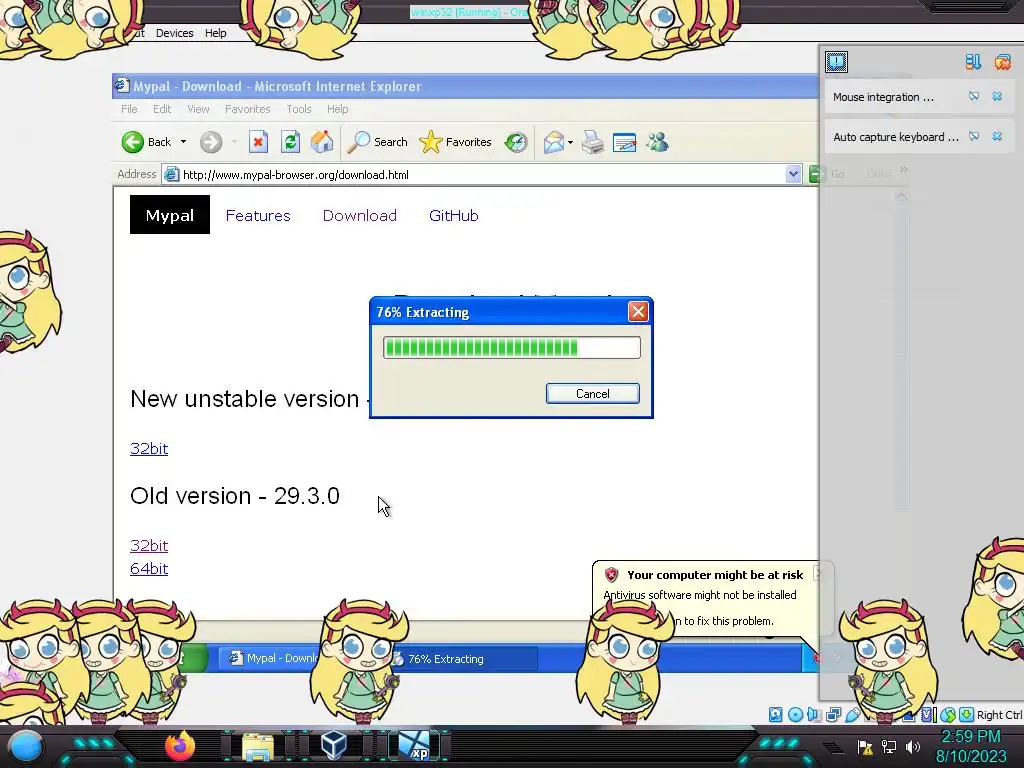The height and width of the screenshot is (768, 1024).
Task: Click the 32bit link under Old version 29.3.0
Action: pos(149,545)
